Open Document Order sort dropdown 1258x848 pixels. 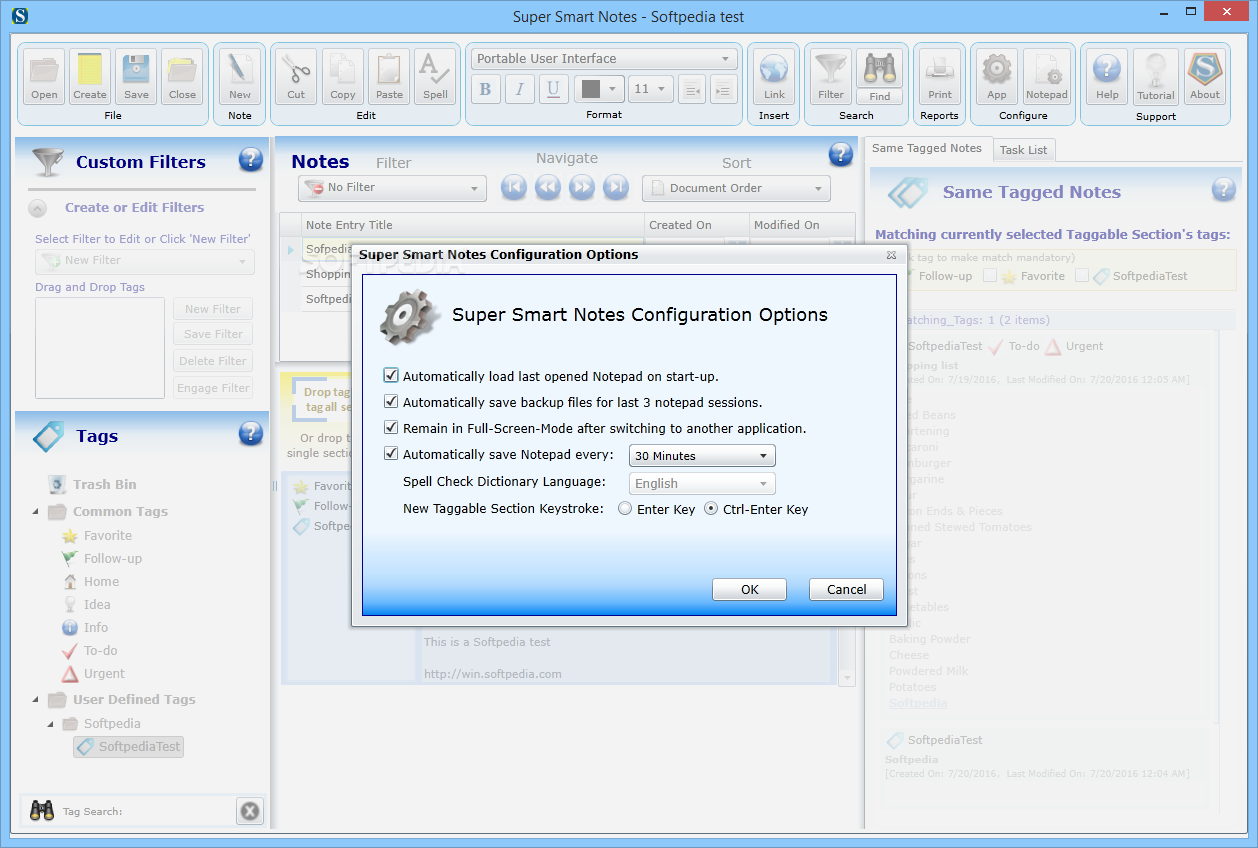click(736, 188)
